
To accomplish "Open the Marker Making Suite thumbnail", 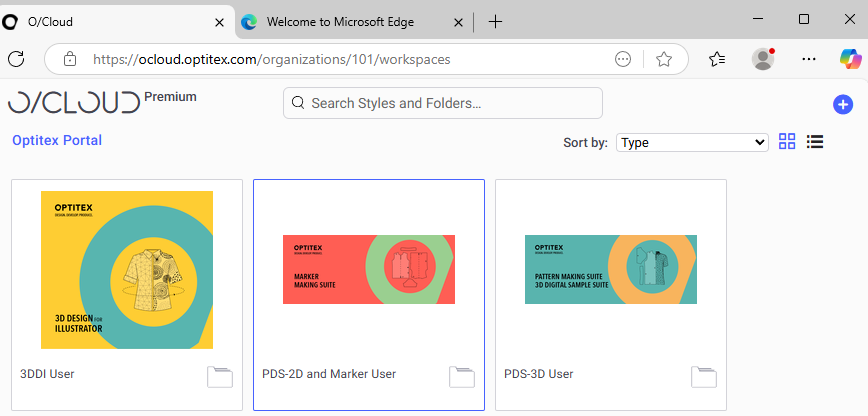I will pyautogui.click(x=369, y=269).
